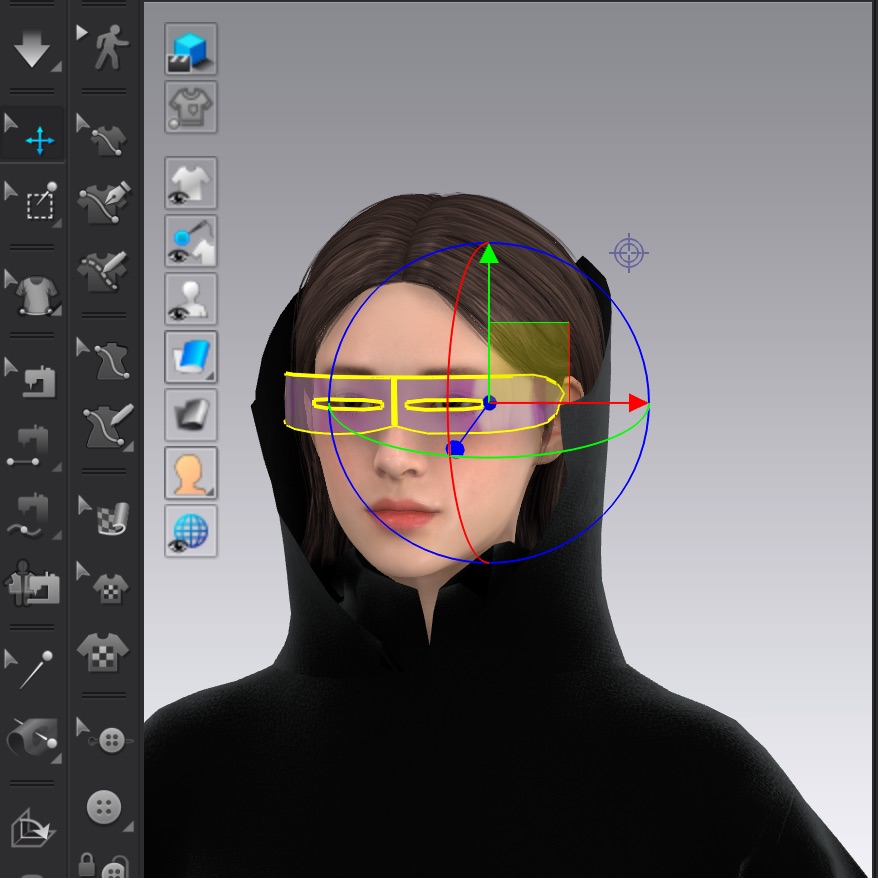This screenshot has width=878, height=878.
Task: Toggle Show Garment eye icon
Action: click(x=190, y=184)
